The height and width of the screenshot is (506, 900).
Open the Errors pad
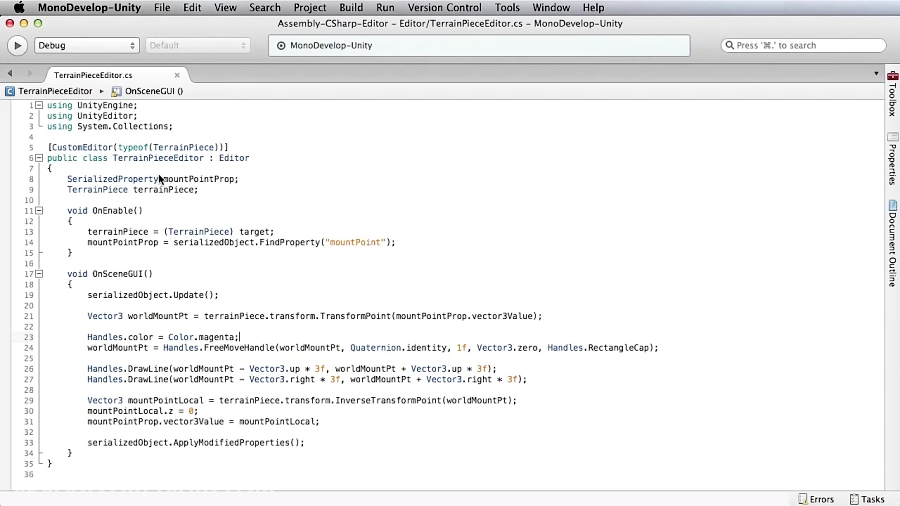(x=816, y=499)
